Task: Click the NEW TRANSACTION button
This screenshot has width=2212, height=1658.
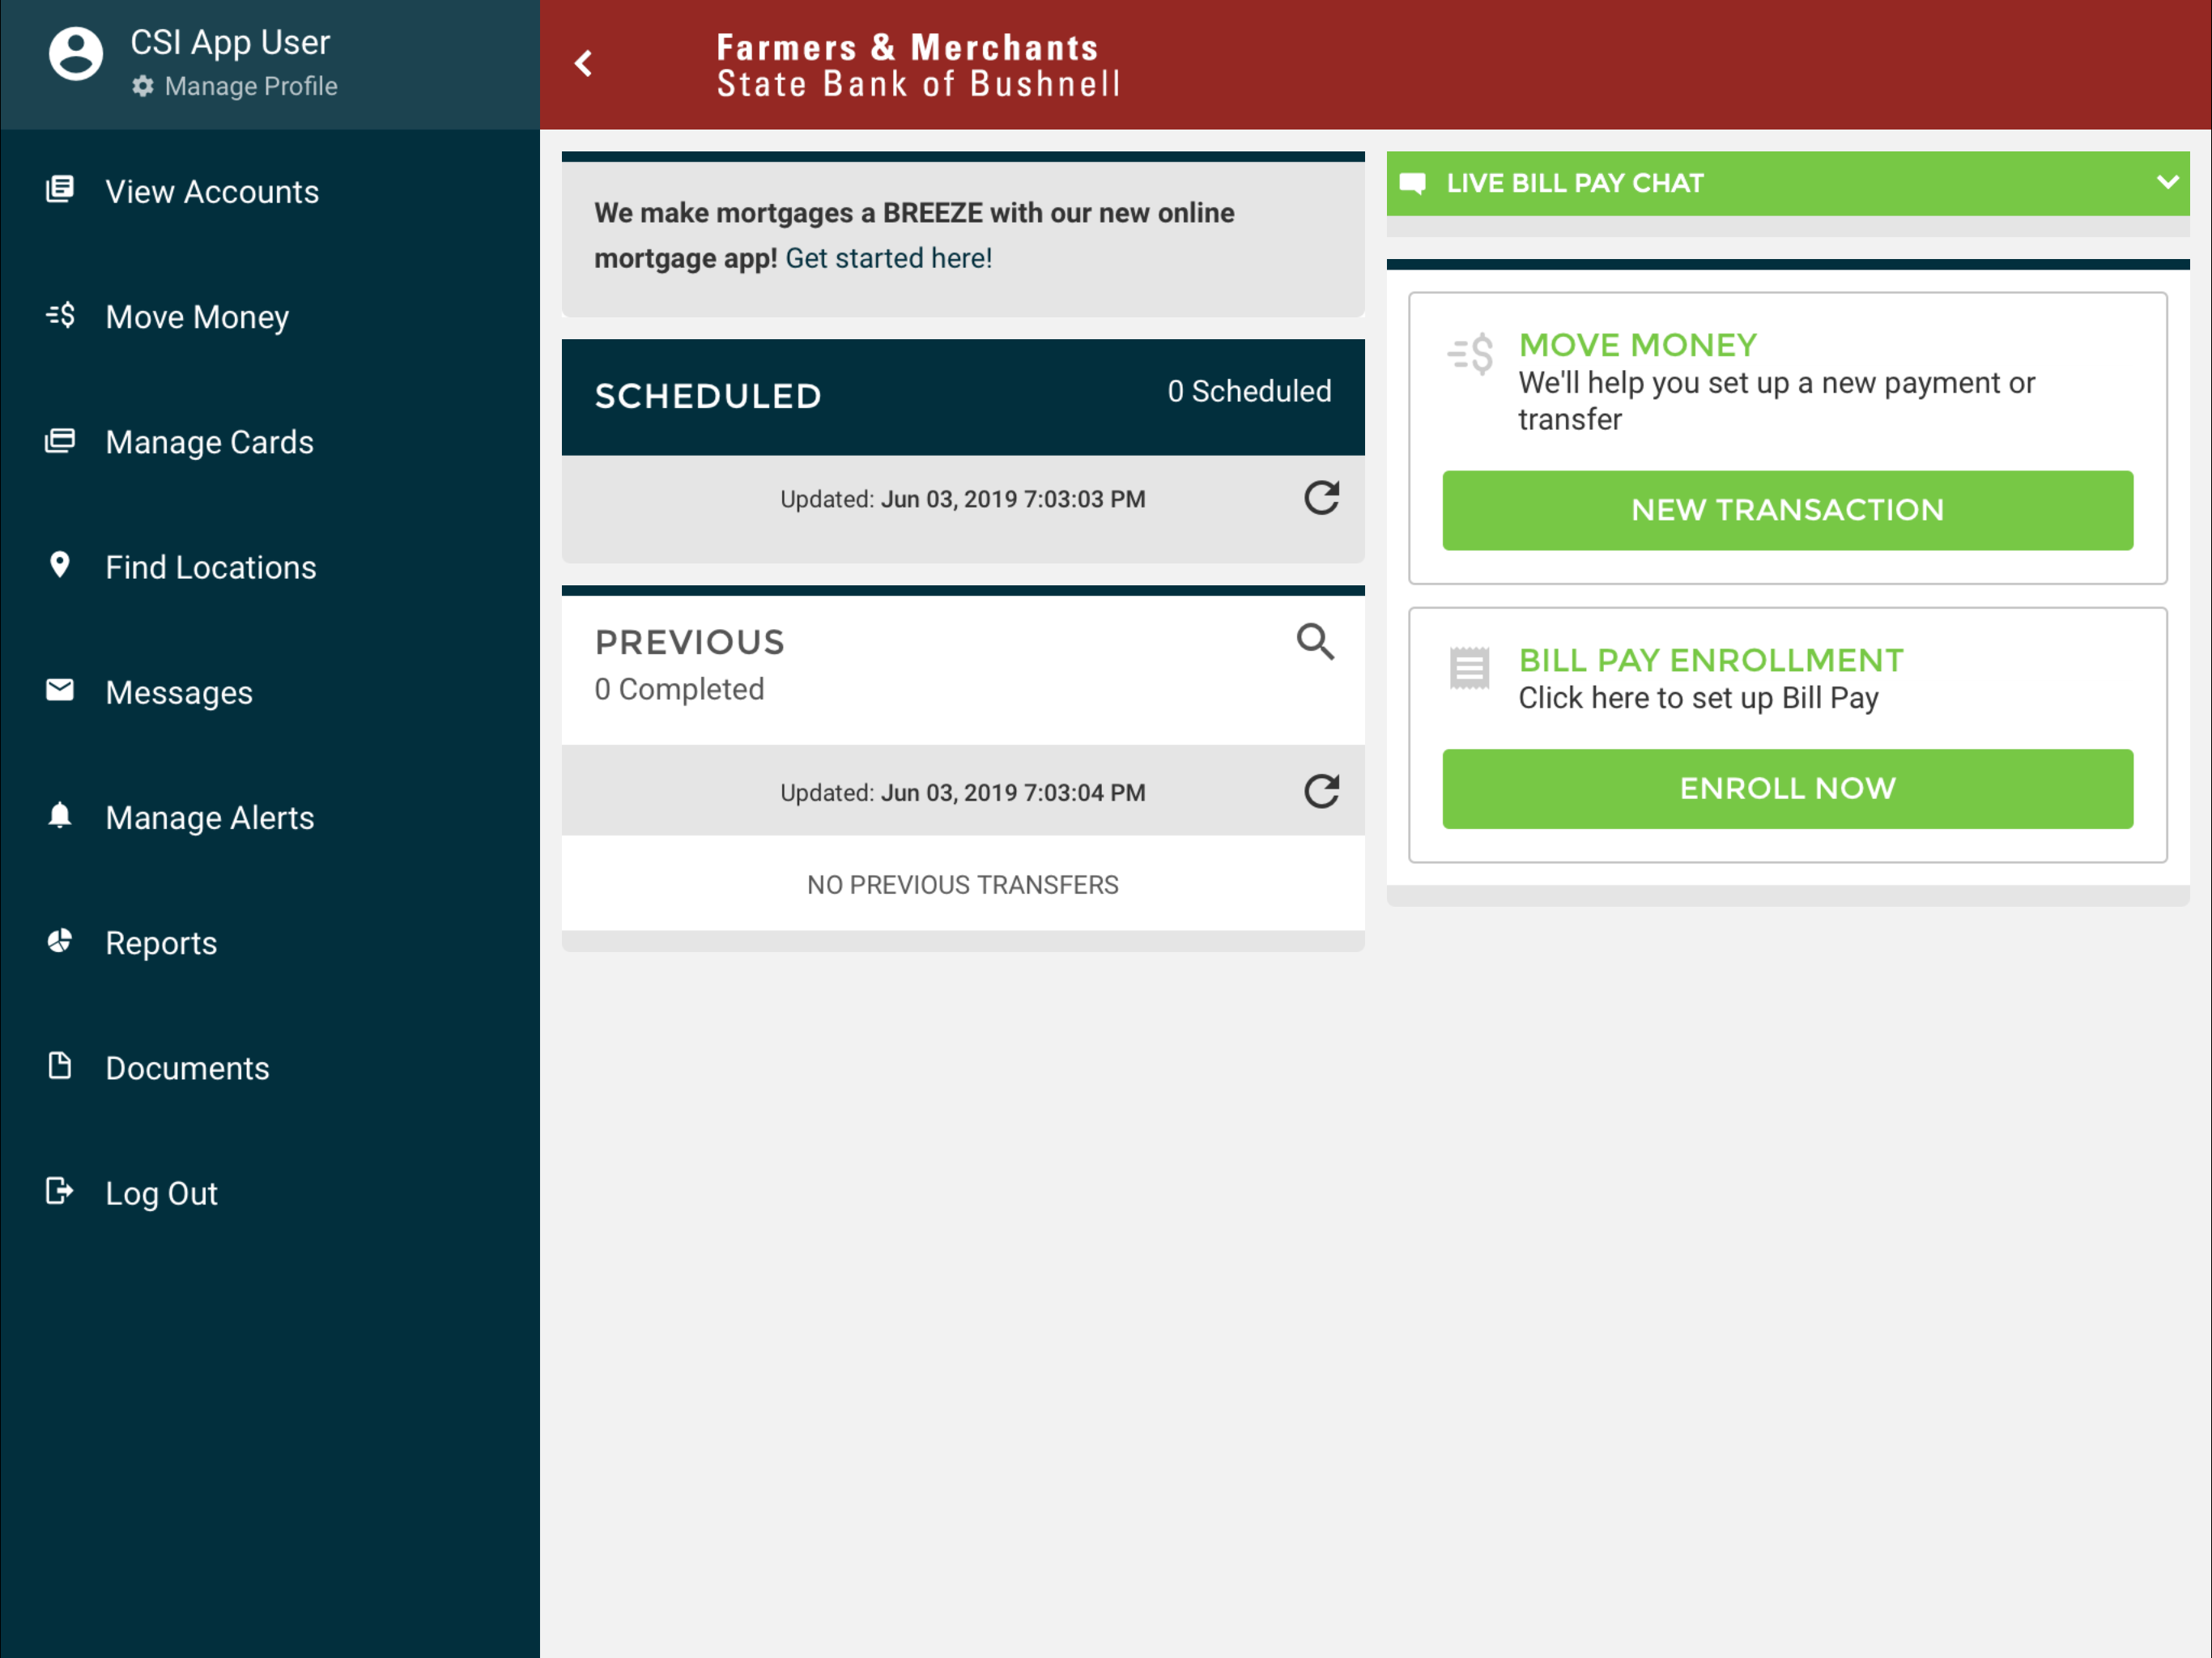Action: click(x=1787, y=510)
